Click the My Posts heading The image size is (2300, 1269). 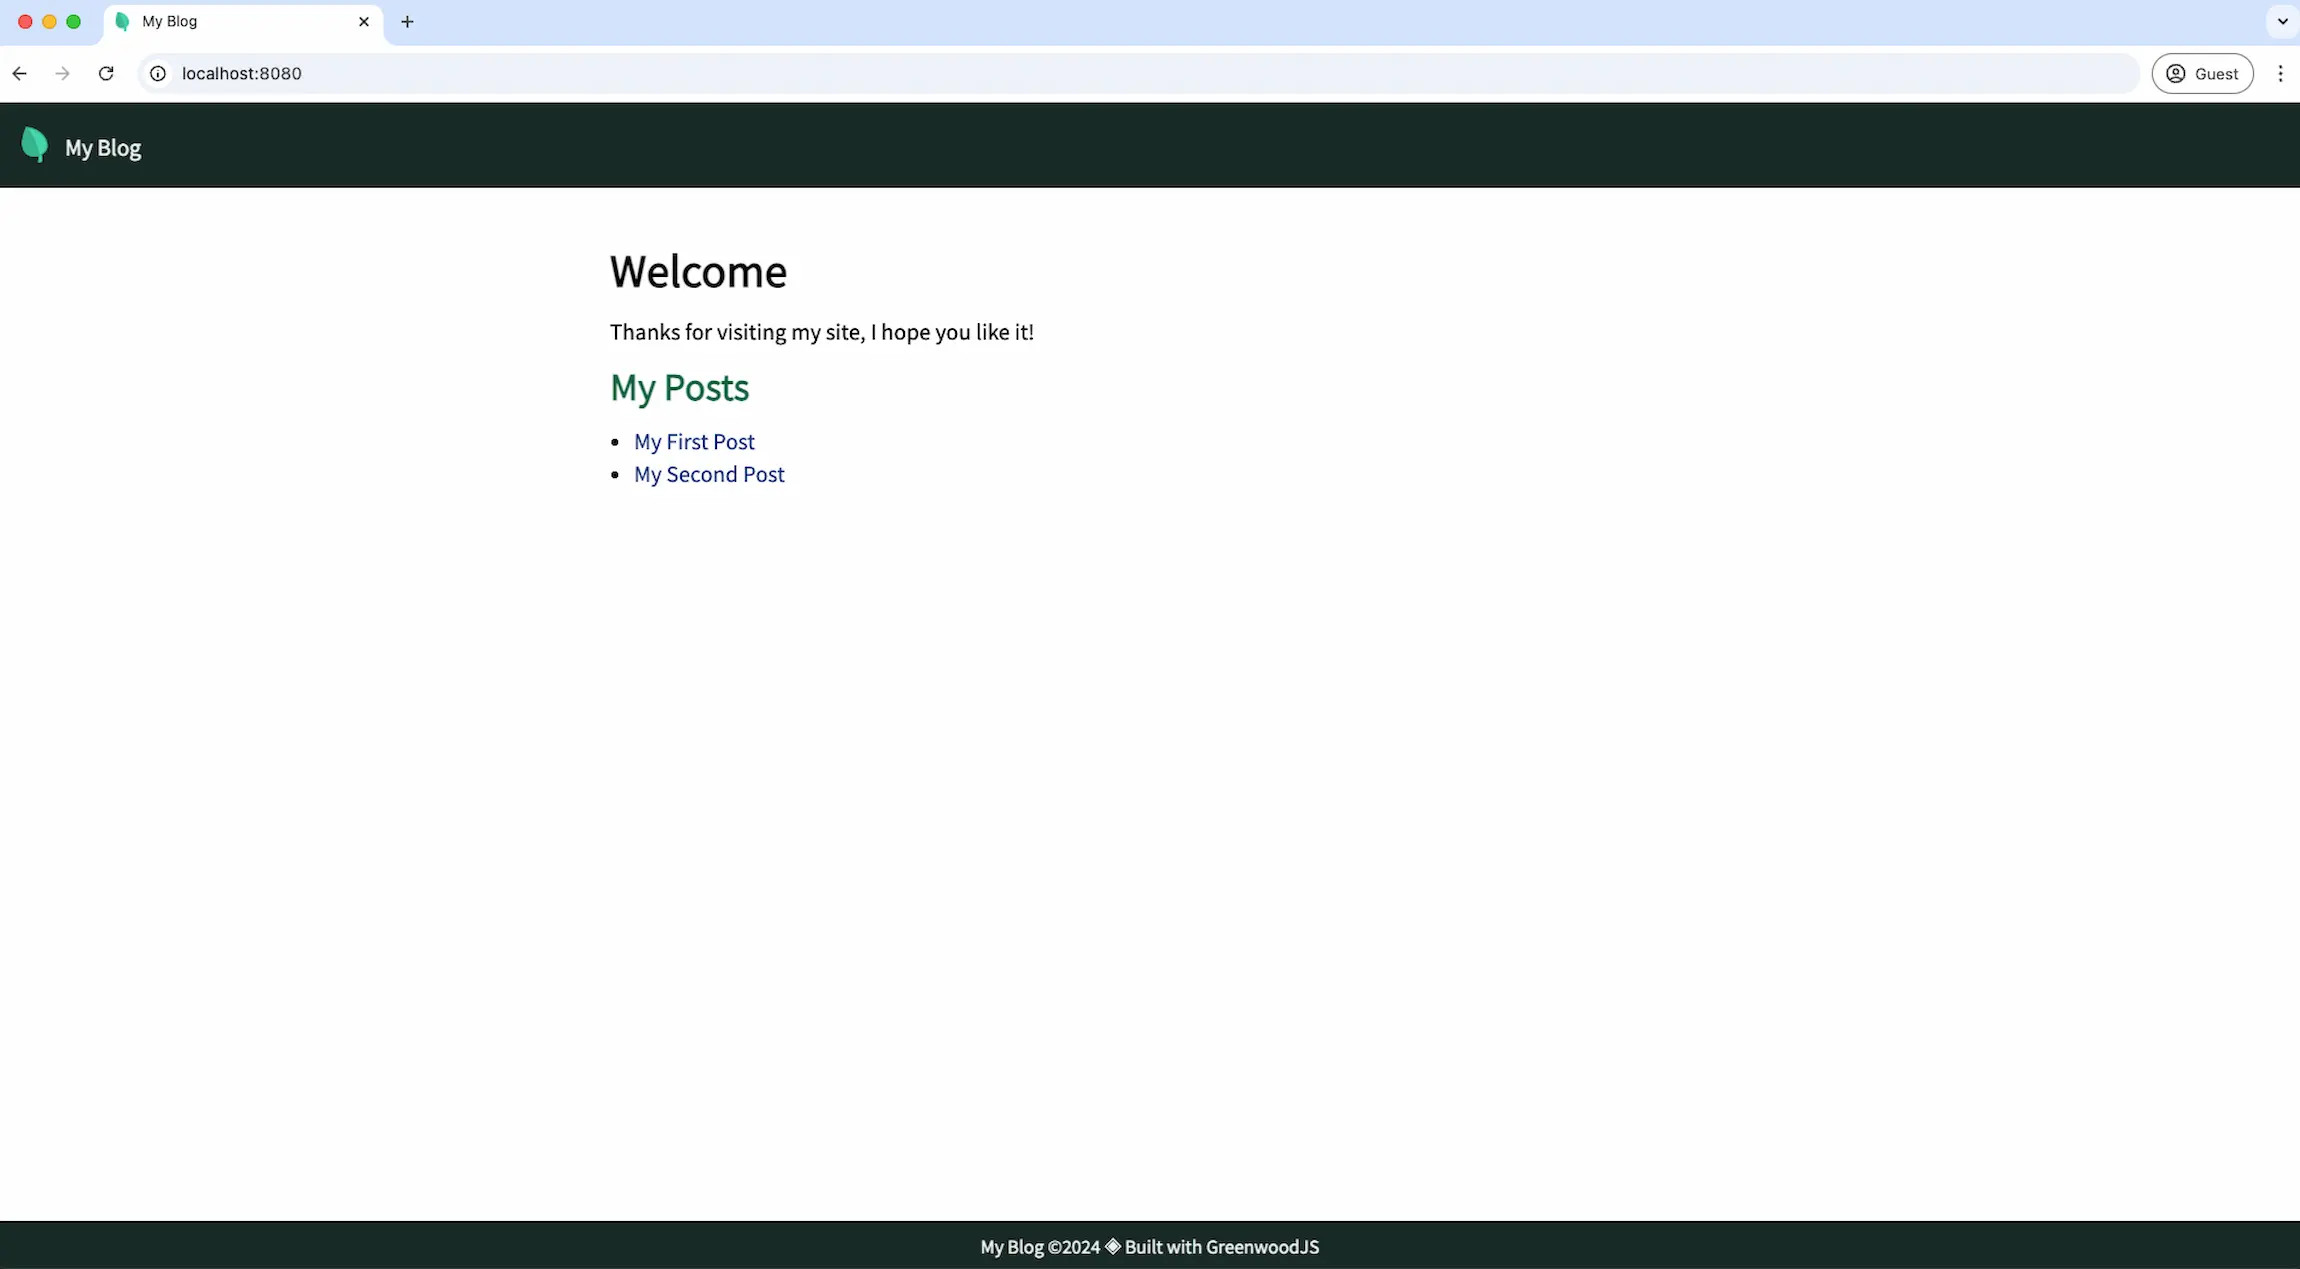coord(679,388)
